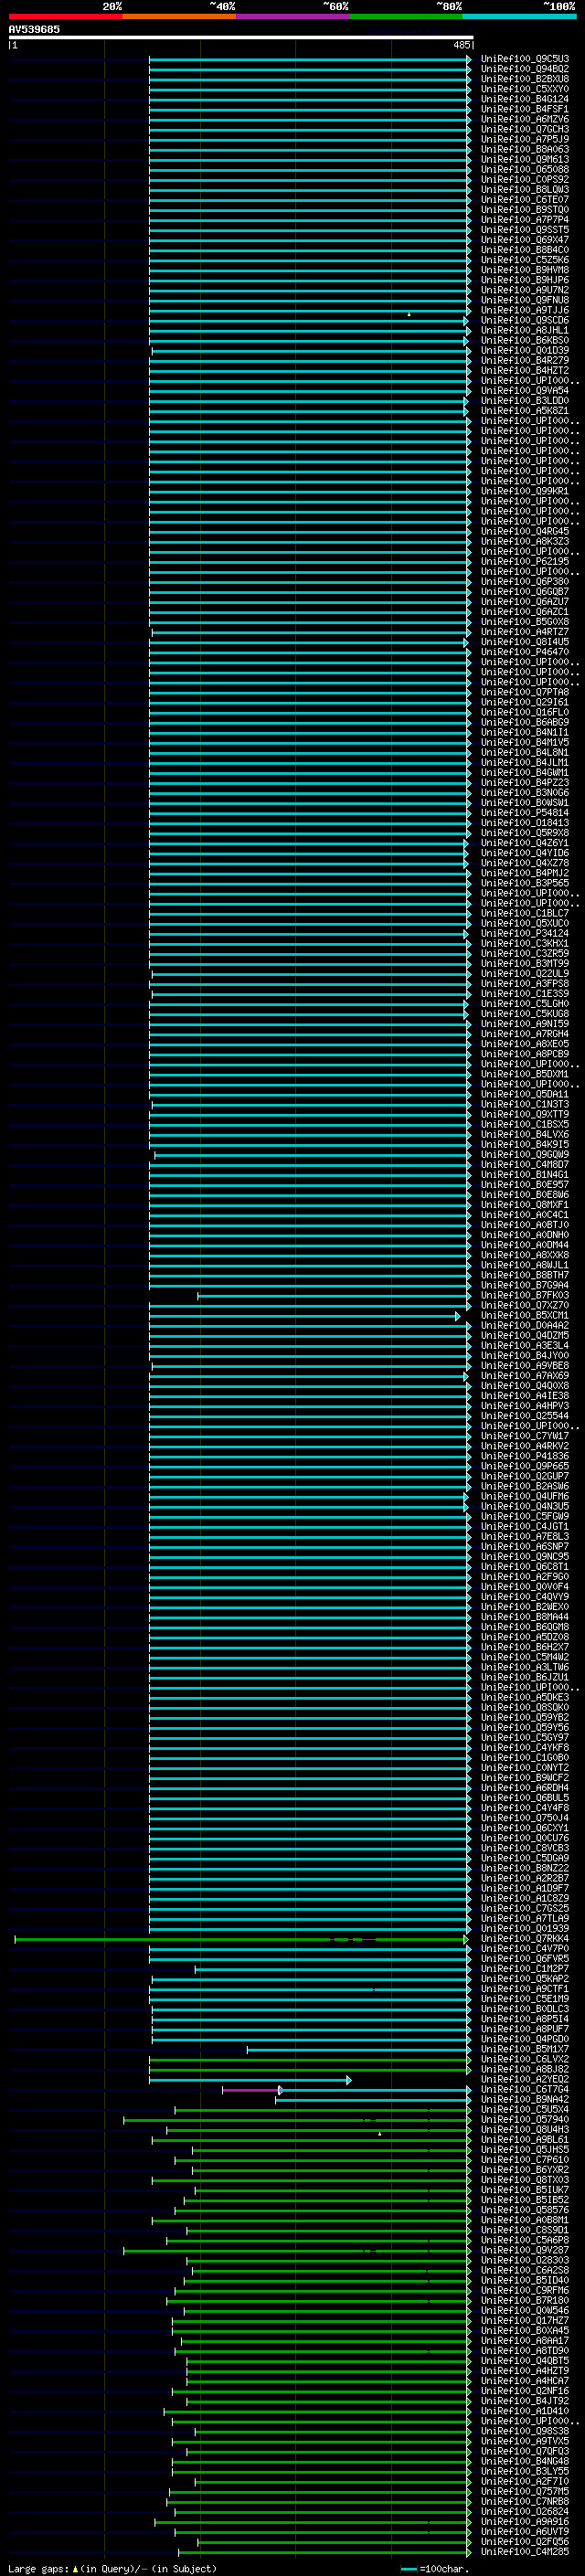Click the long green Q7RKK4 alignment bar

[x=241, y=1939]
